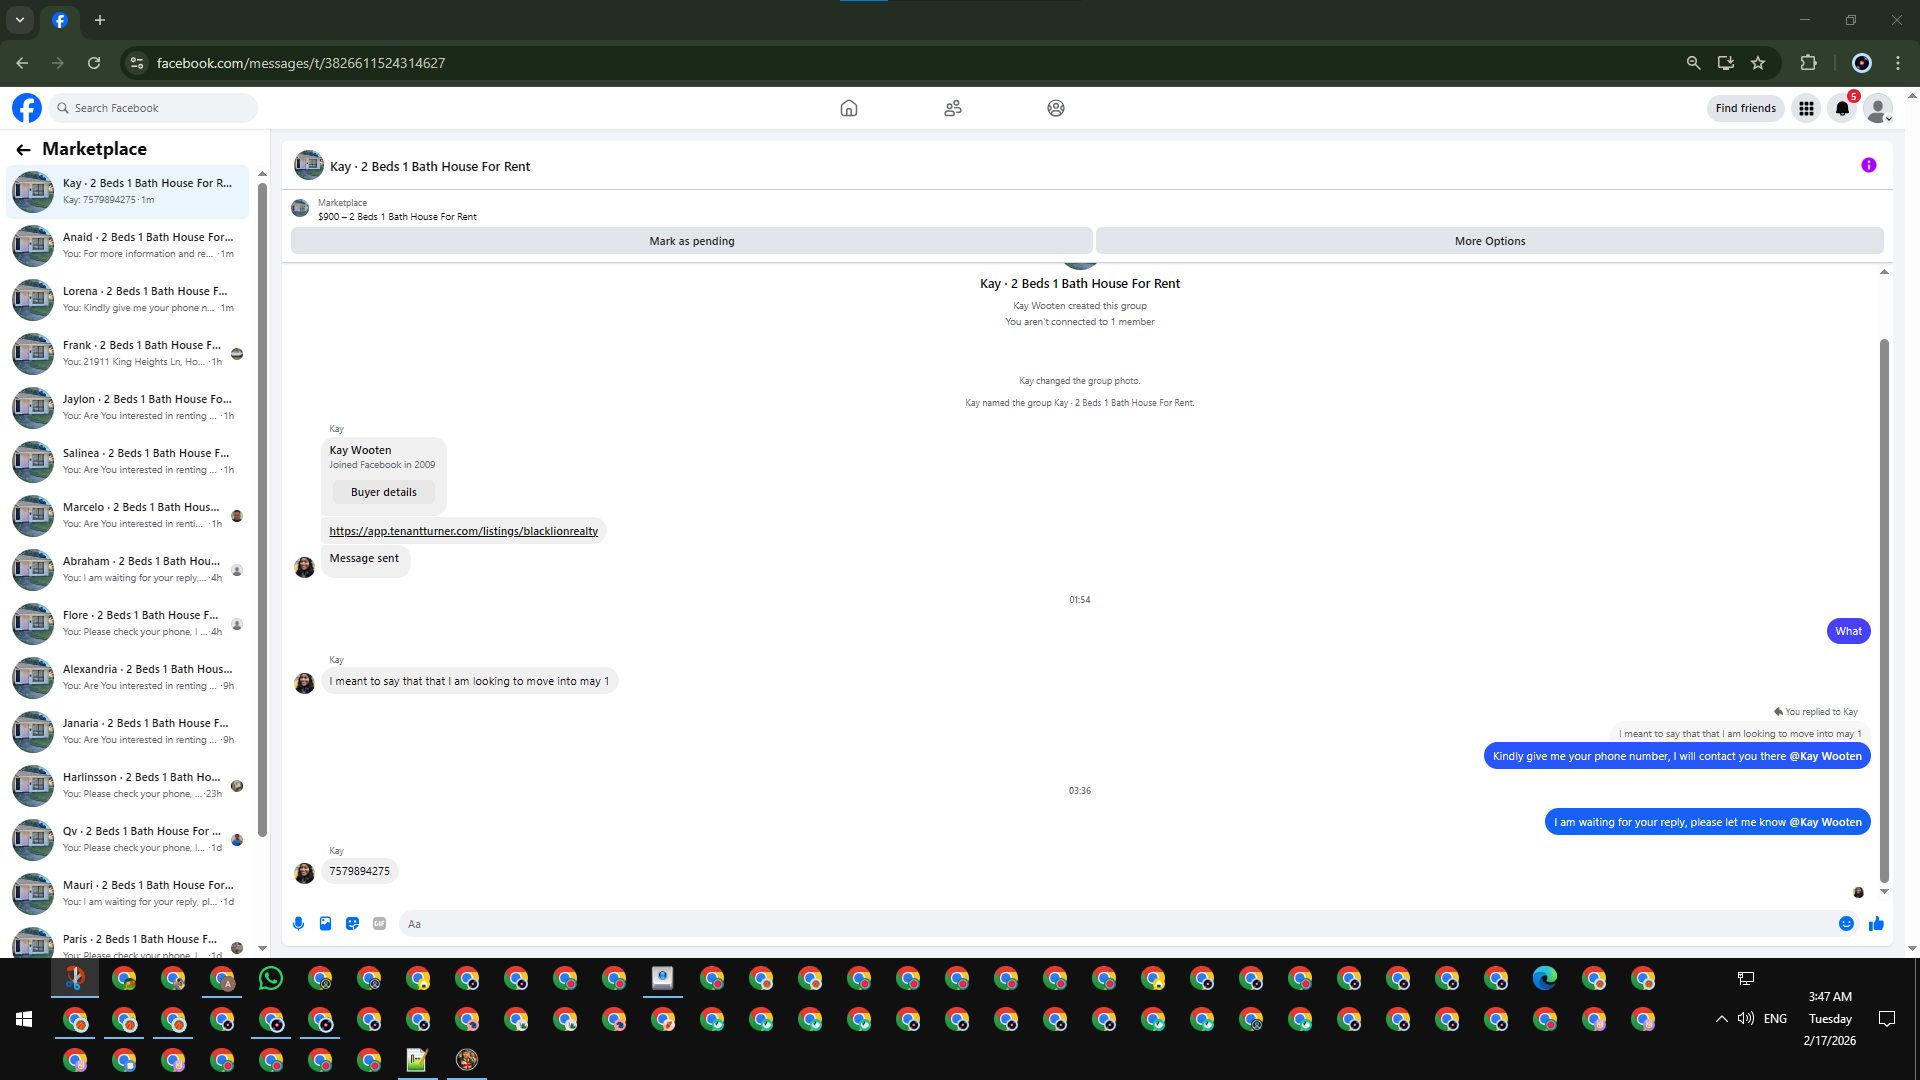Open the Marcelo conversation
The width and height of the screenshot is (1920, 1080).
tap(128, 515)
